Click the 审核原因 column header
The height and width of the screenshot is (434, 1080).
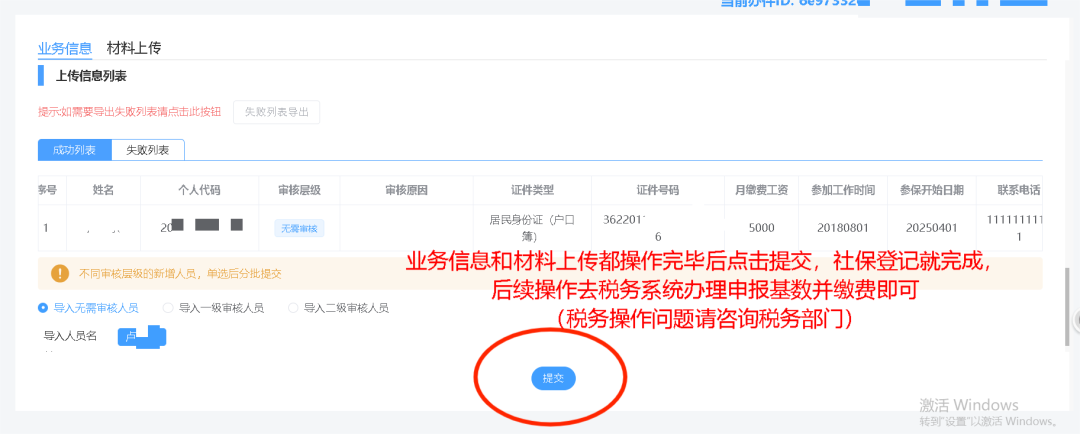point(406,191)
